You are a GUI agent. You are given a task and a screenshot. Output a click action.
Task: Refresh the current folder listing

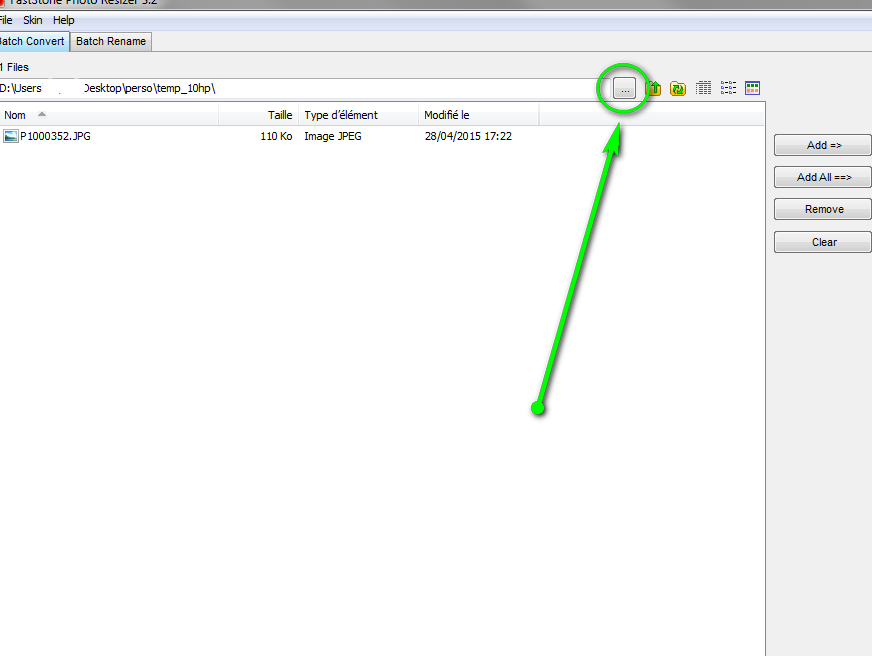pos(678,89)
